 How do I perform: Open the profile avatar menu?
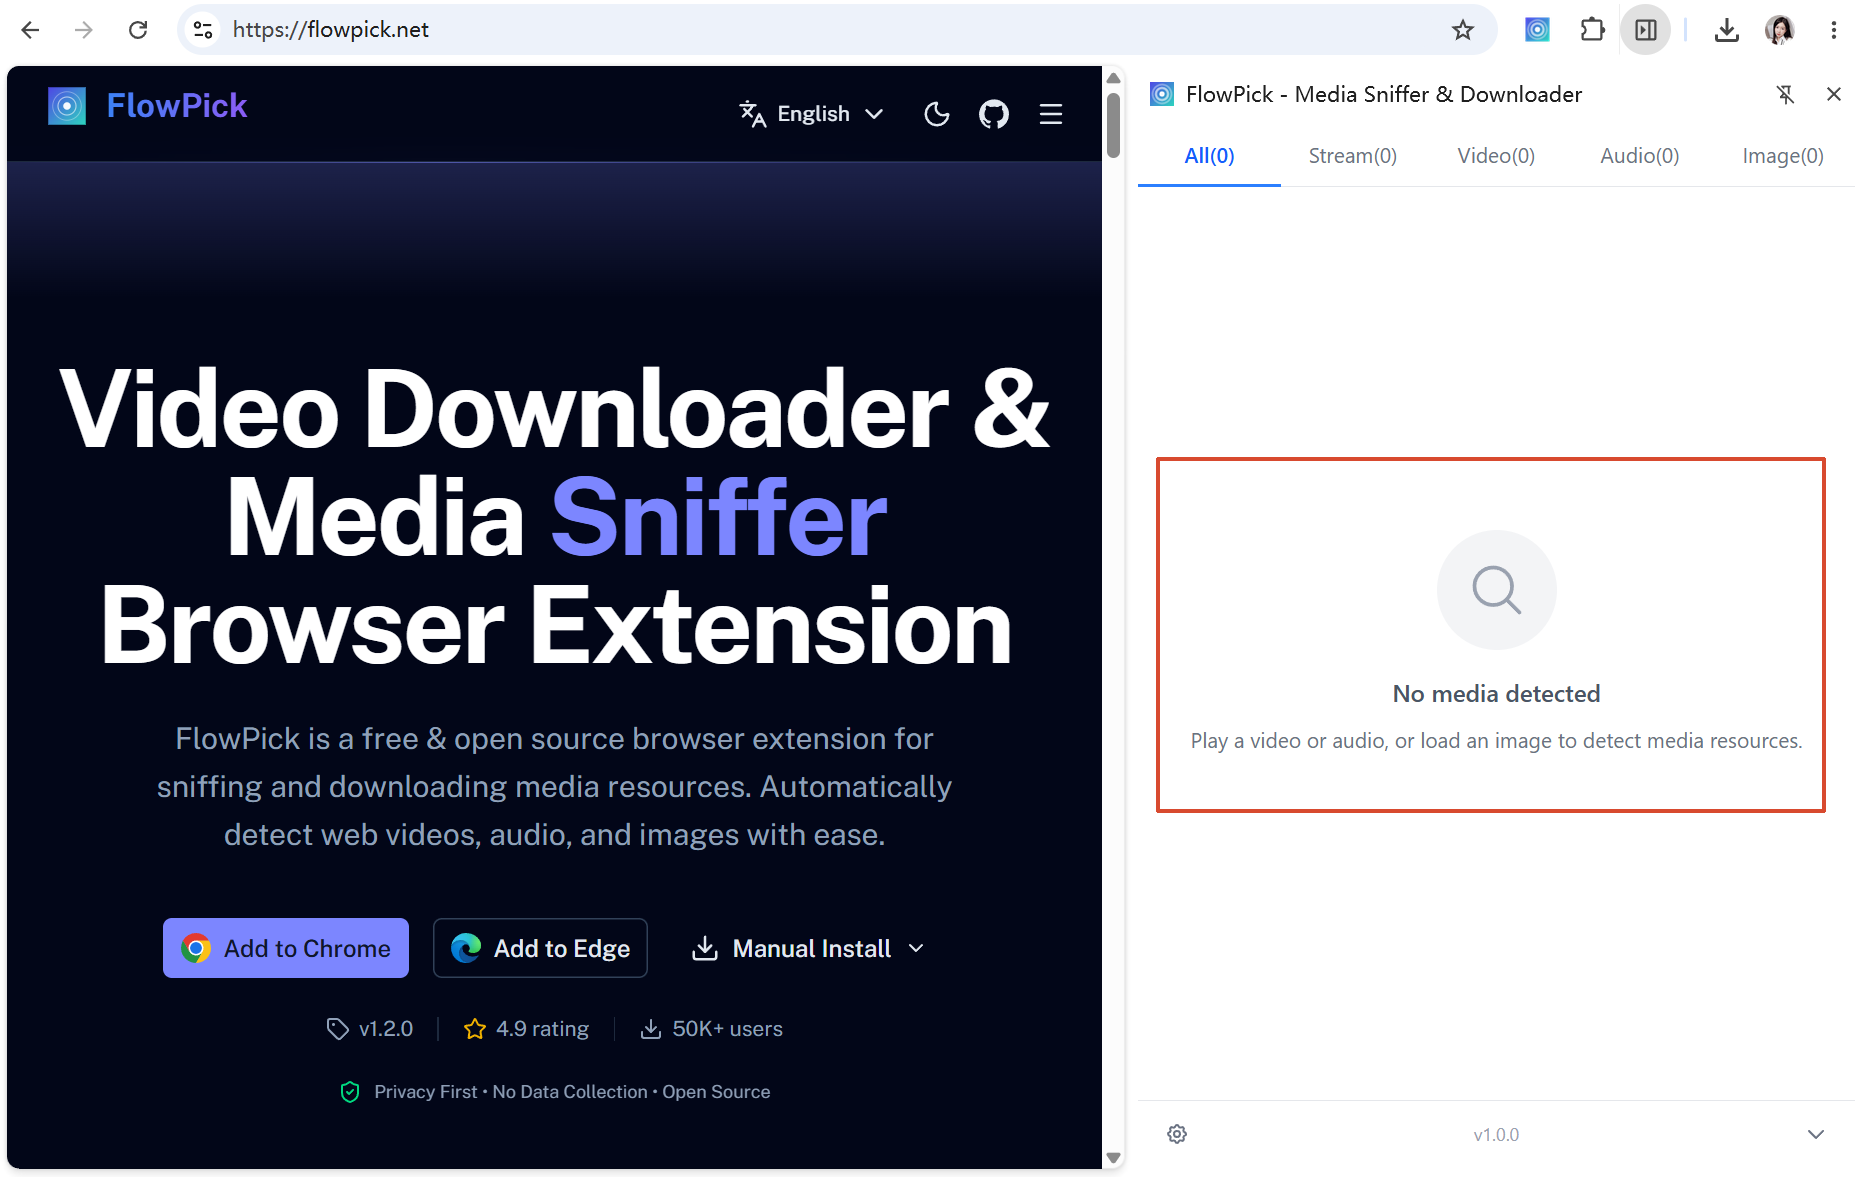(1780, 30)
